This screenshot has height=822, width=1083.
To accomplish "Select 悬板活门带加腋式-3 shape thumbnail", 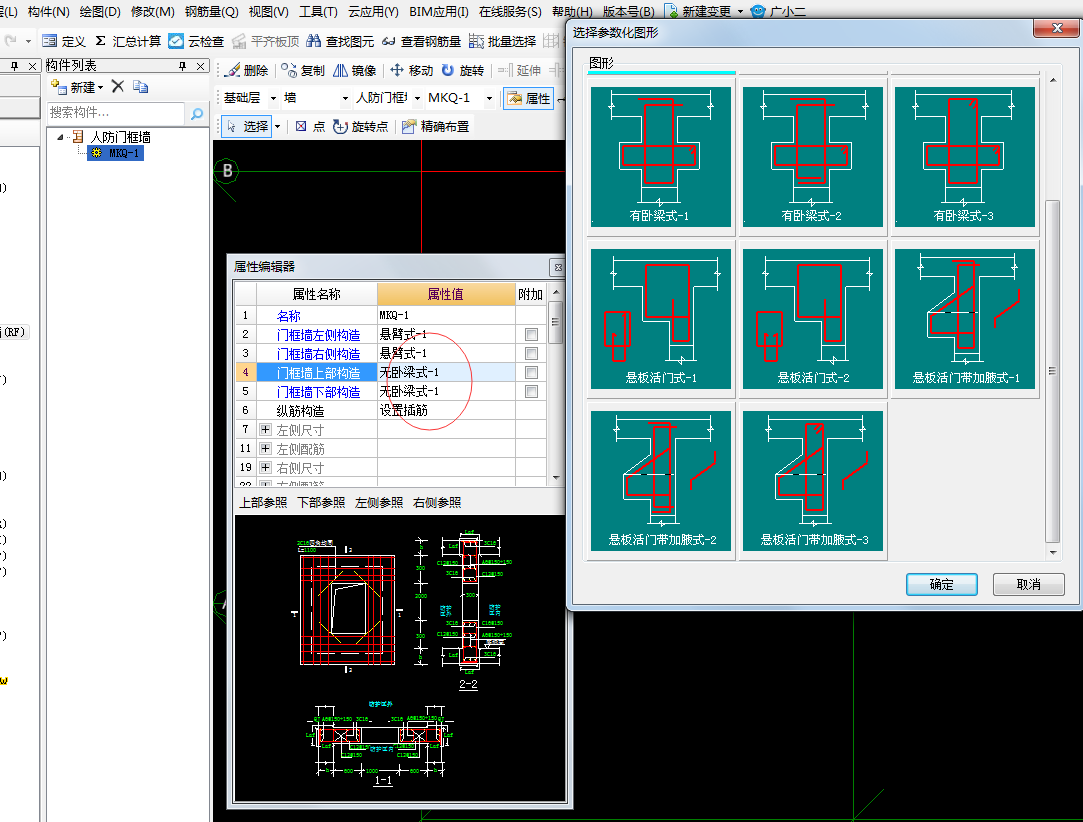I will click(x=812, y=481).
